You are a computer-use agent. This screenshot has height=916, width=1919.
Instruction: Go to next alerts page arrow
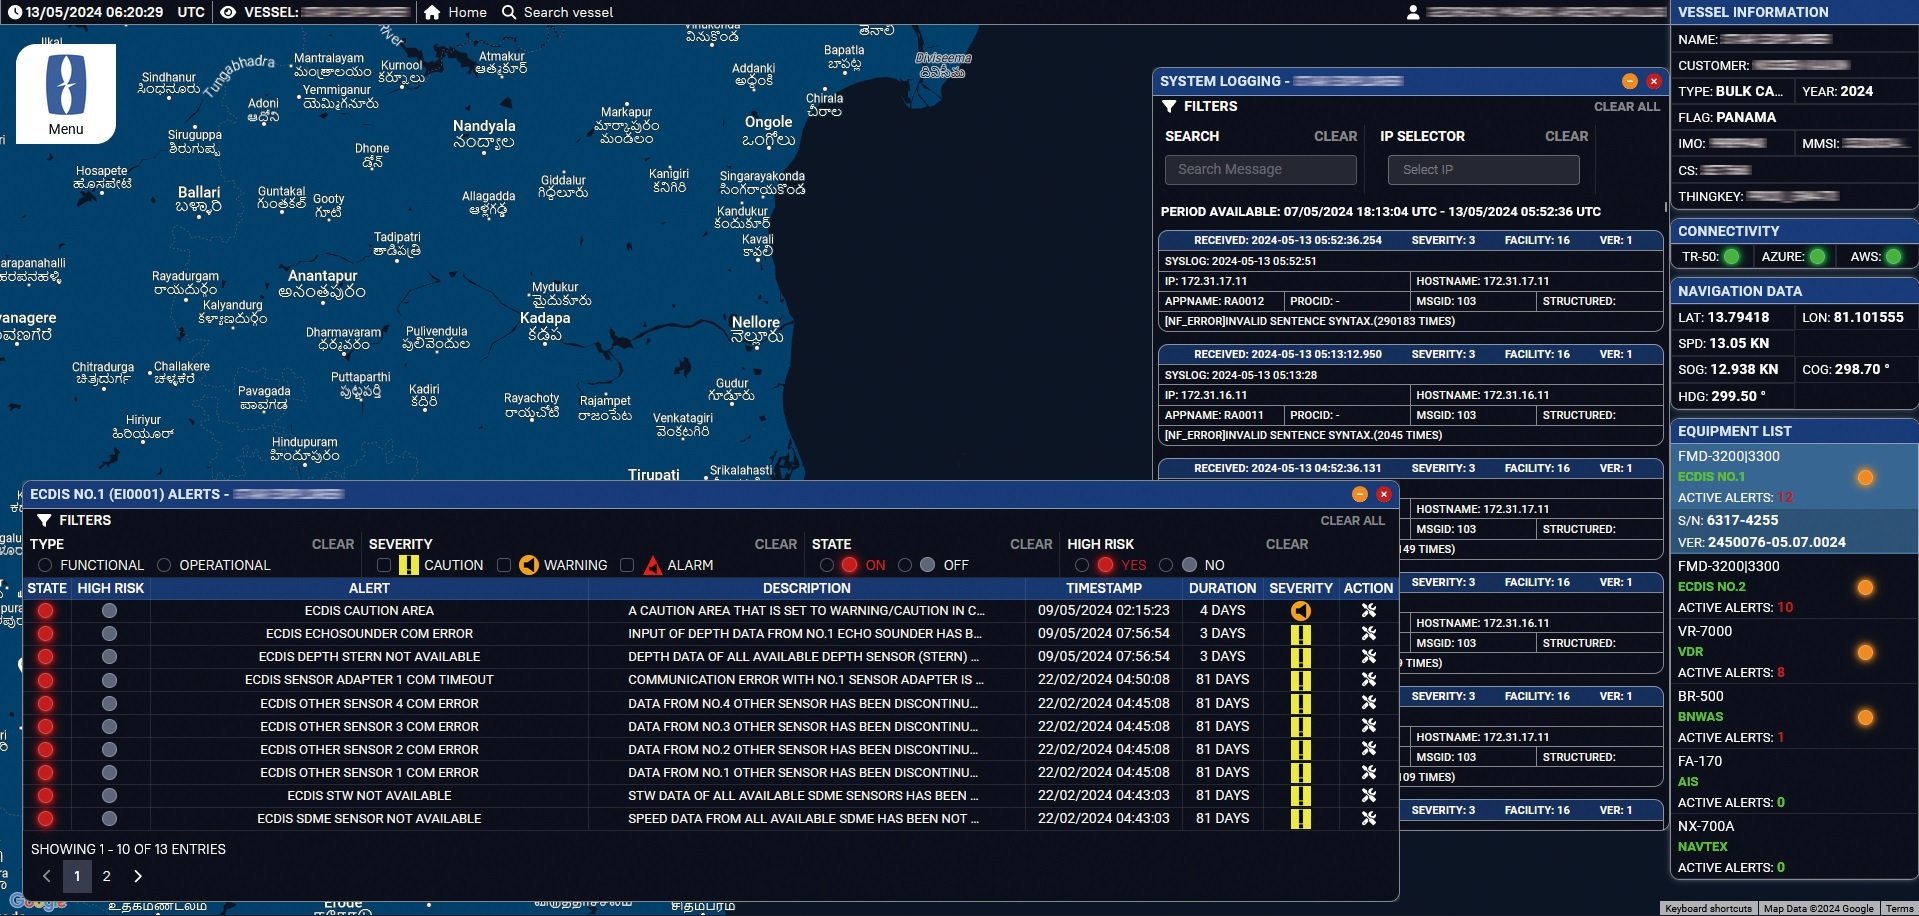[x=138, y=876]
